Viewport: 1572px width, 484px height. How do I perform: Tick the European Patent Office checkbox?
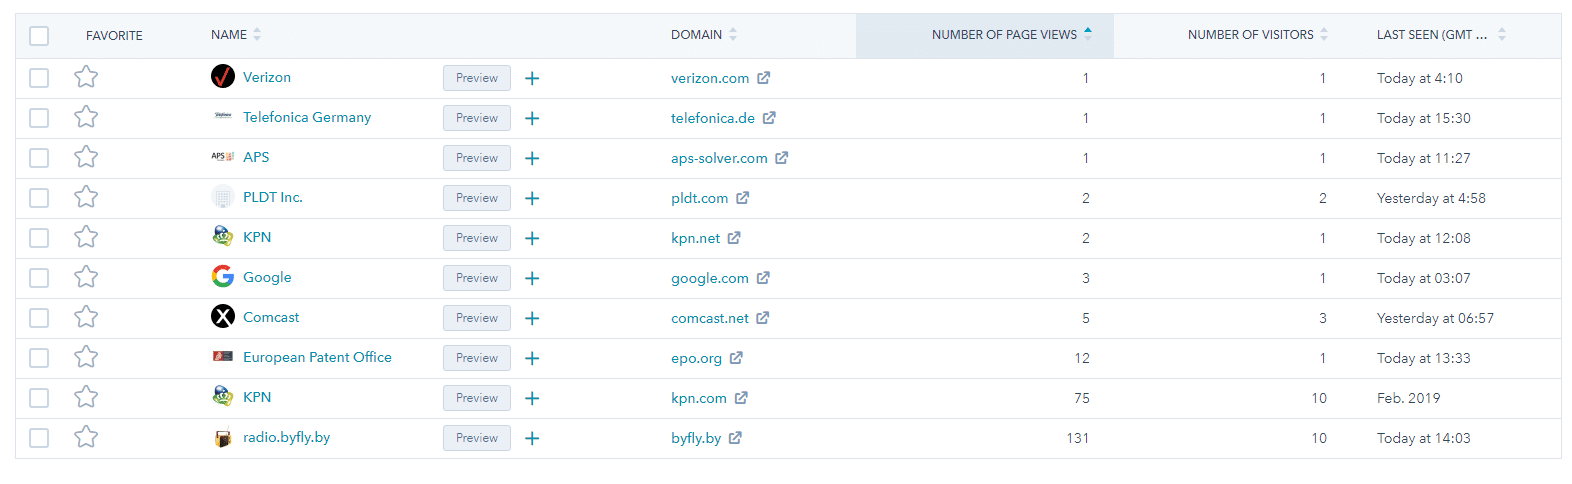(x=39, y=358)
